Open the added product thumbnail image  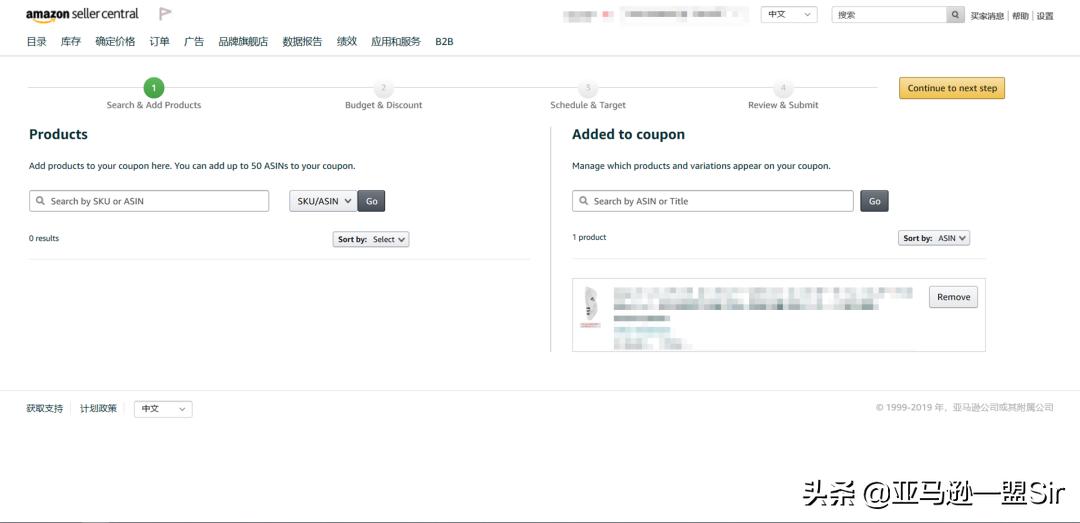(x=590, y=308)
